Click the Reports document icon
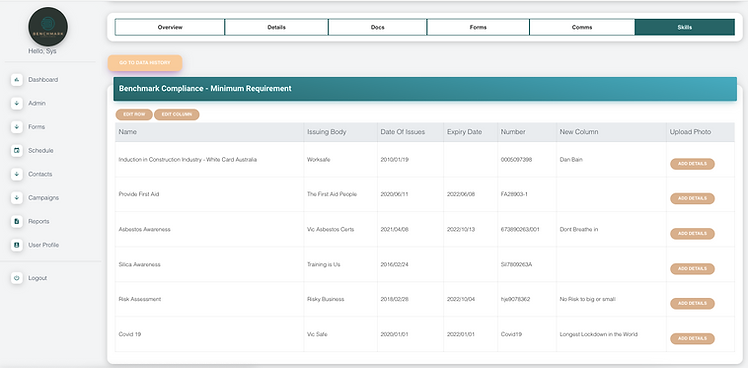Image resolution: width=748 pixels, height=368 pixels. pos(17,221)
